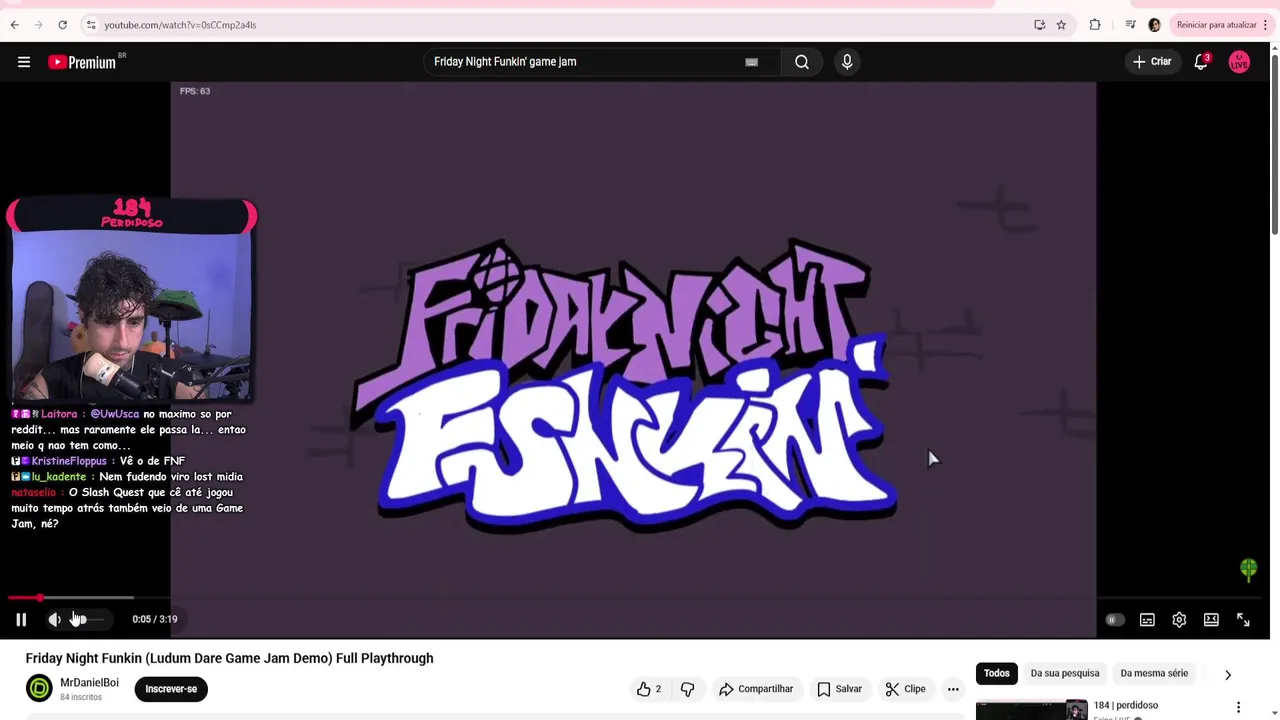Screen dimensions: 1280x720
Task: Open the video settings gear
Action: (x=1179, y=620)
